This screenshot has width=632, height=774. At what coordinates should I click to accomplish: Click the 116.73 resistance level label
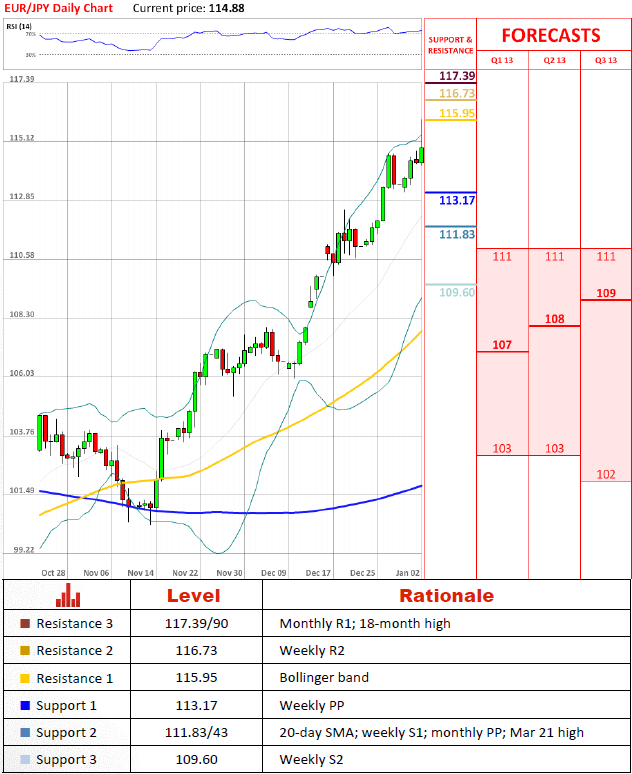click(457, 93)
